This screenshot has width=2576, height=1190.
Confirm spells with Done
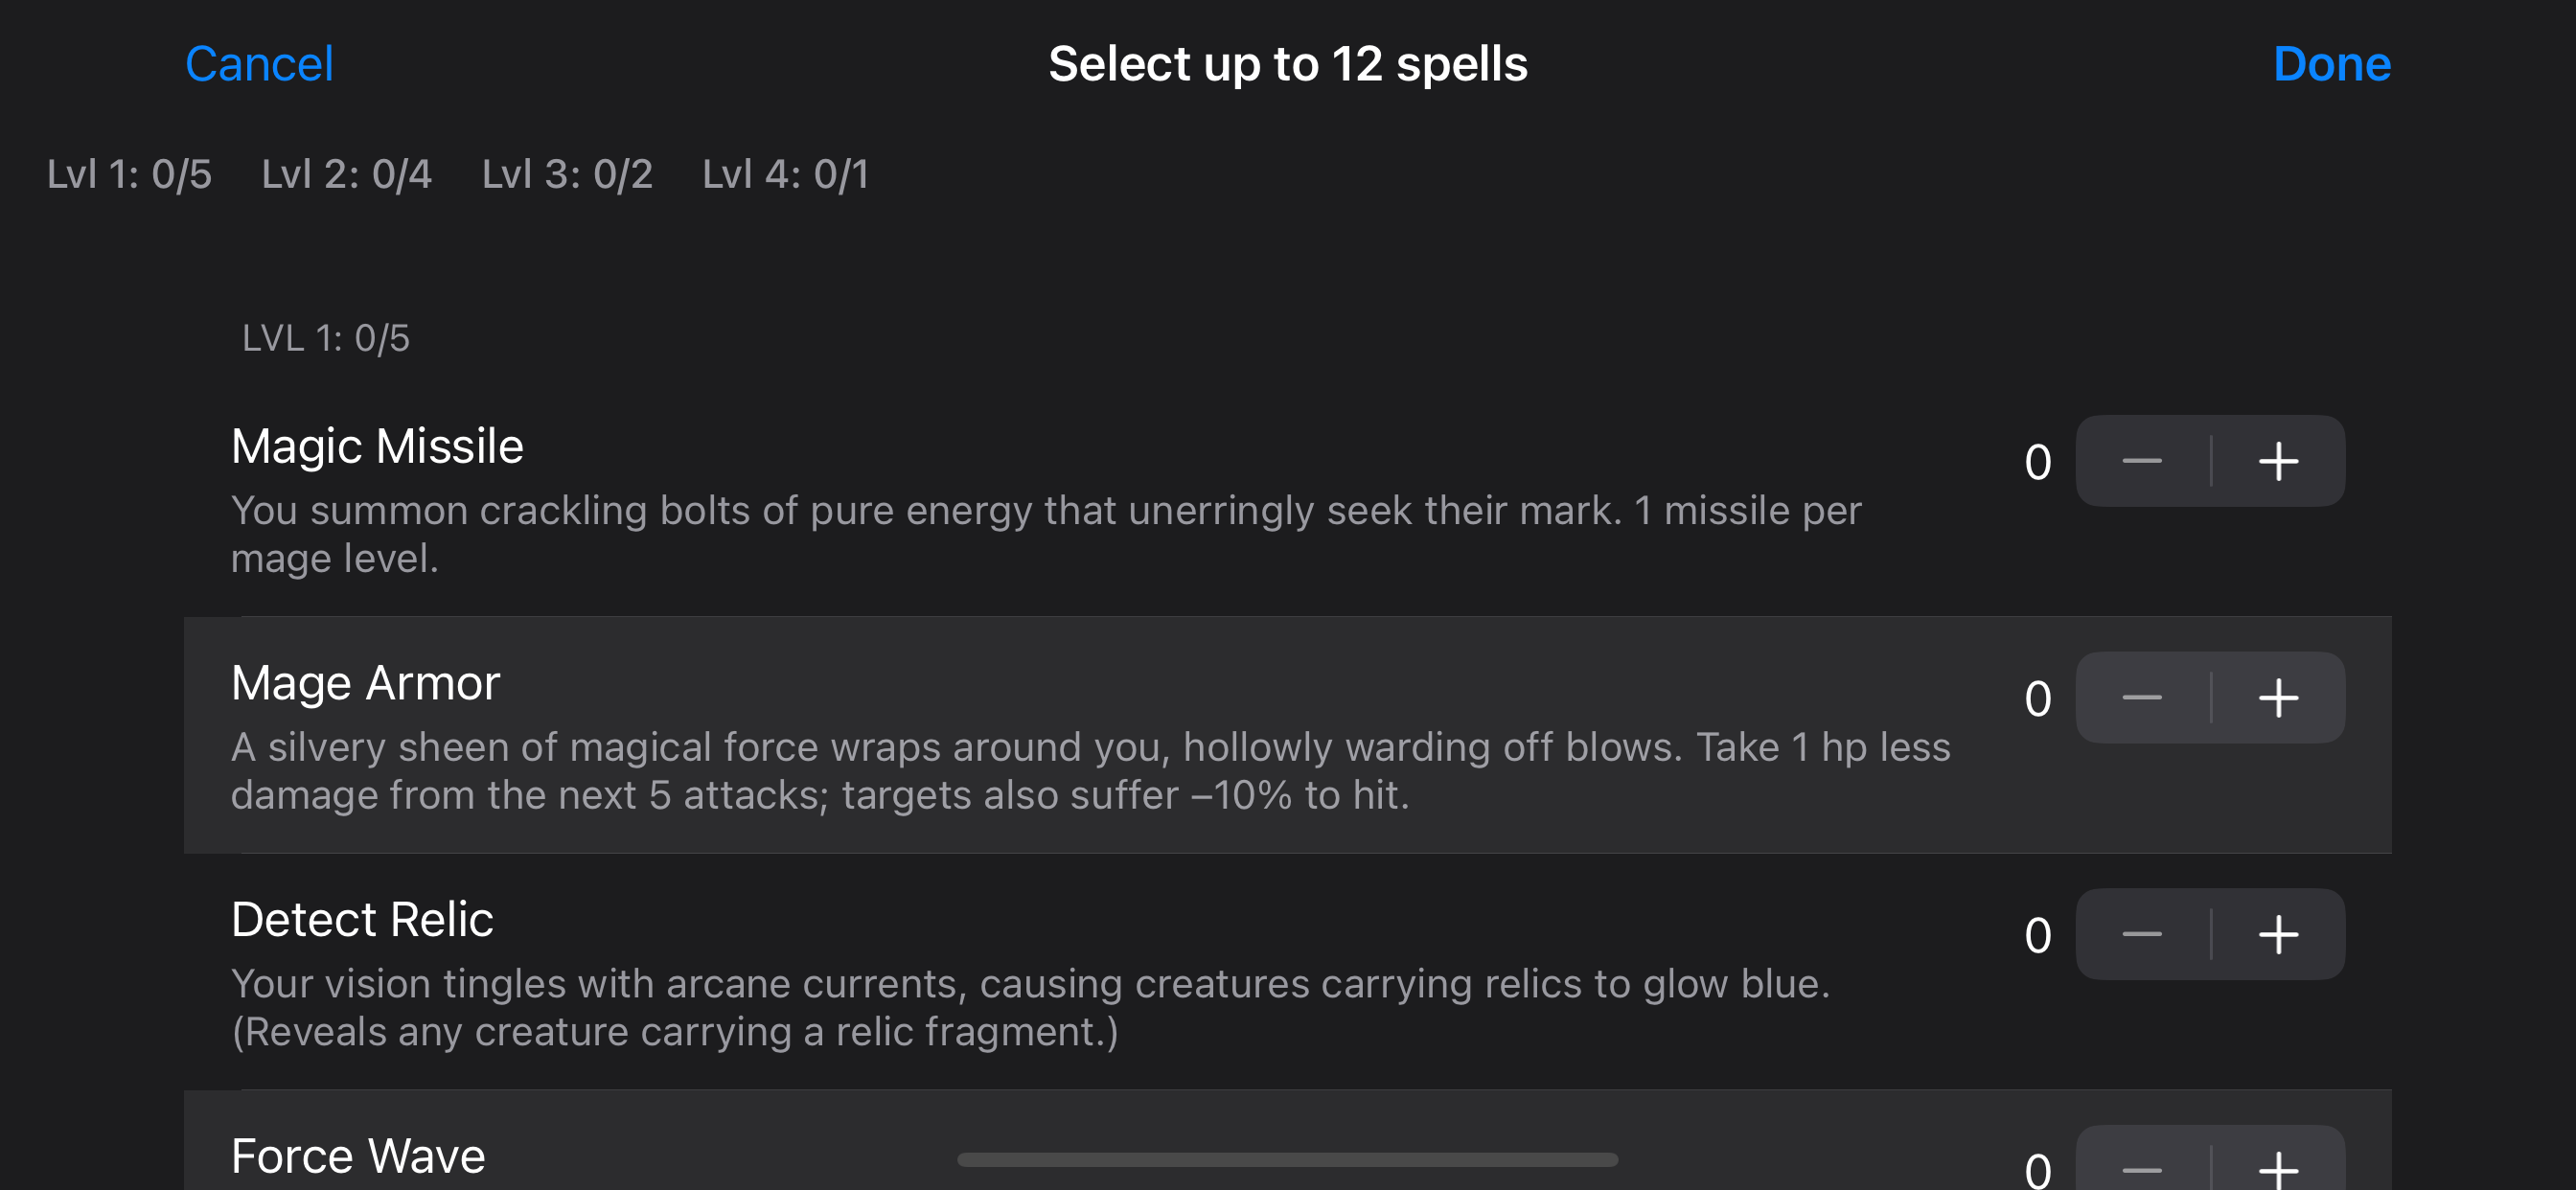[2331, 64]
